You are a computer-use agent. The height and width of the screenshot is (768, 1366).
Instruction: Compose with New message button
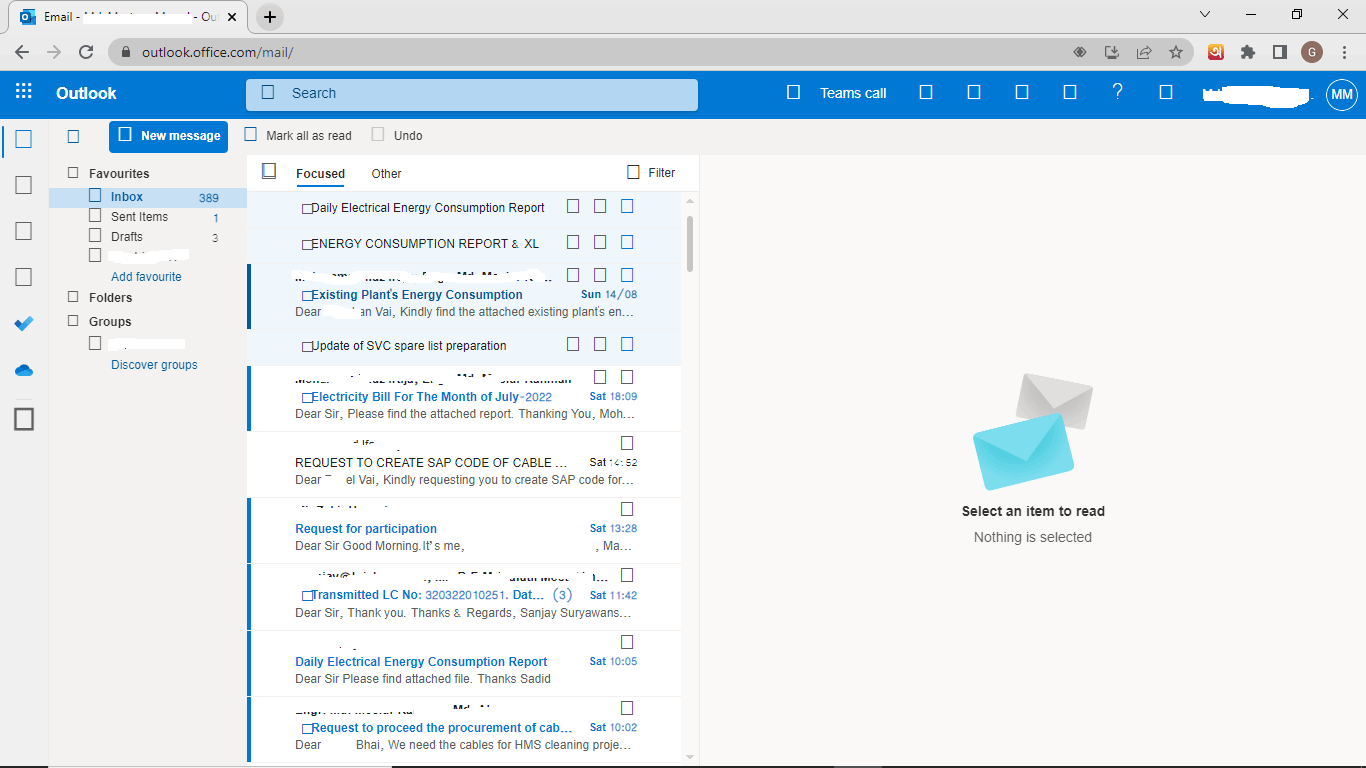[168, 136]
